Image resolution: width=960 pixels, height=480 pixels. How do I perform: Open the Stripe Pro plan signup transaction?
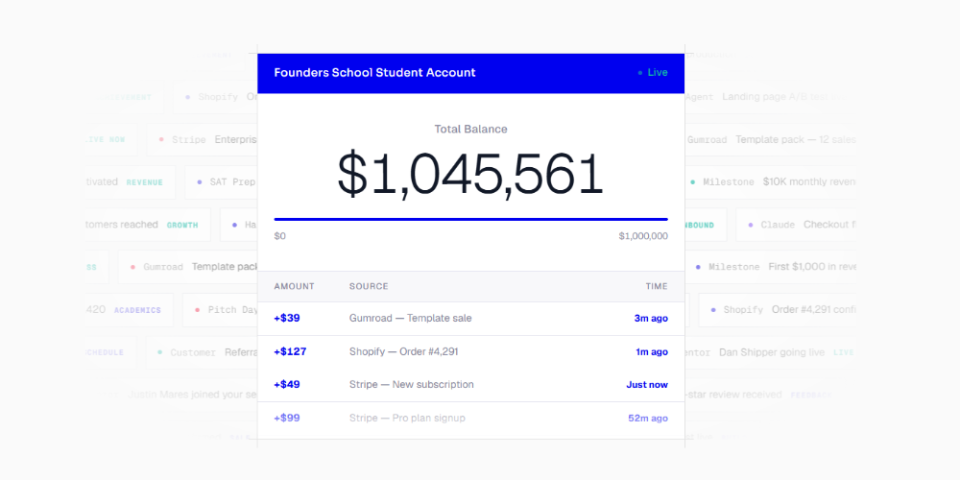coord(471,419)
